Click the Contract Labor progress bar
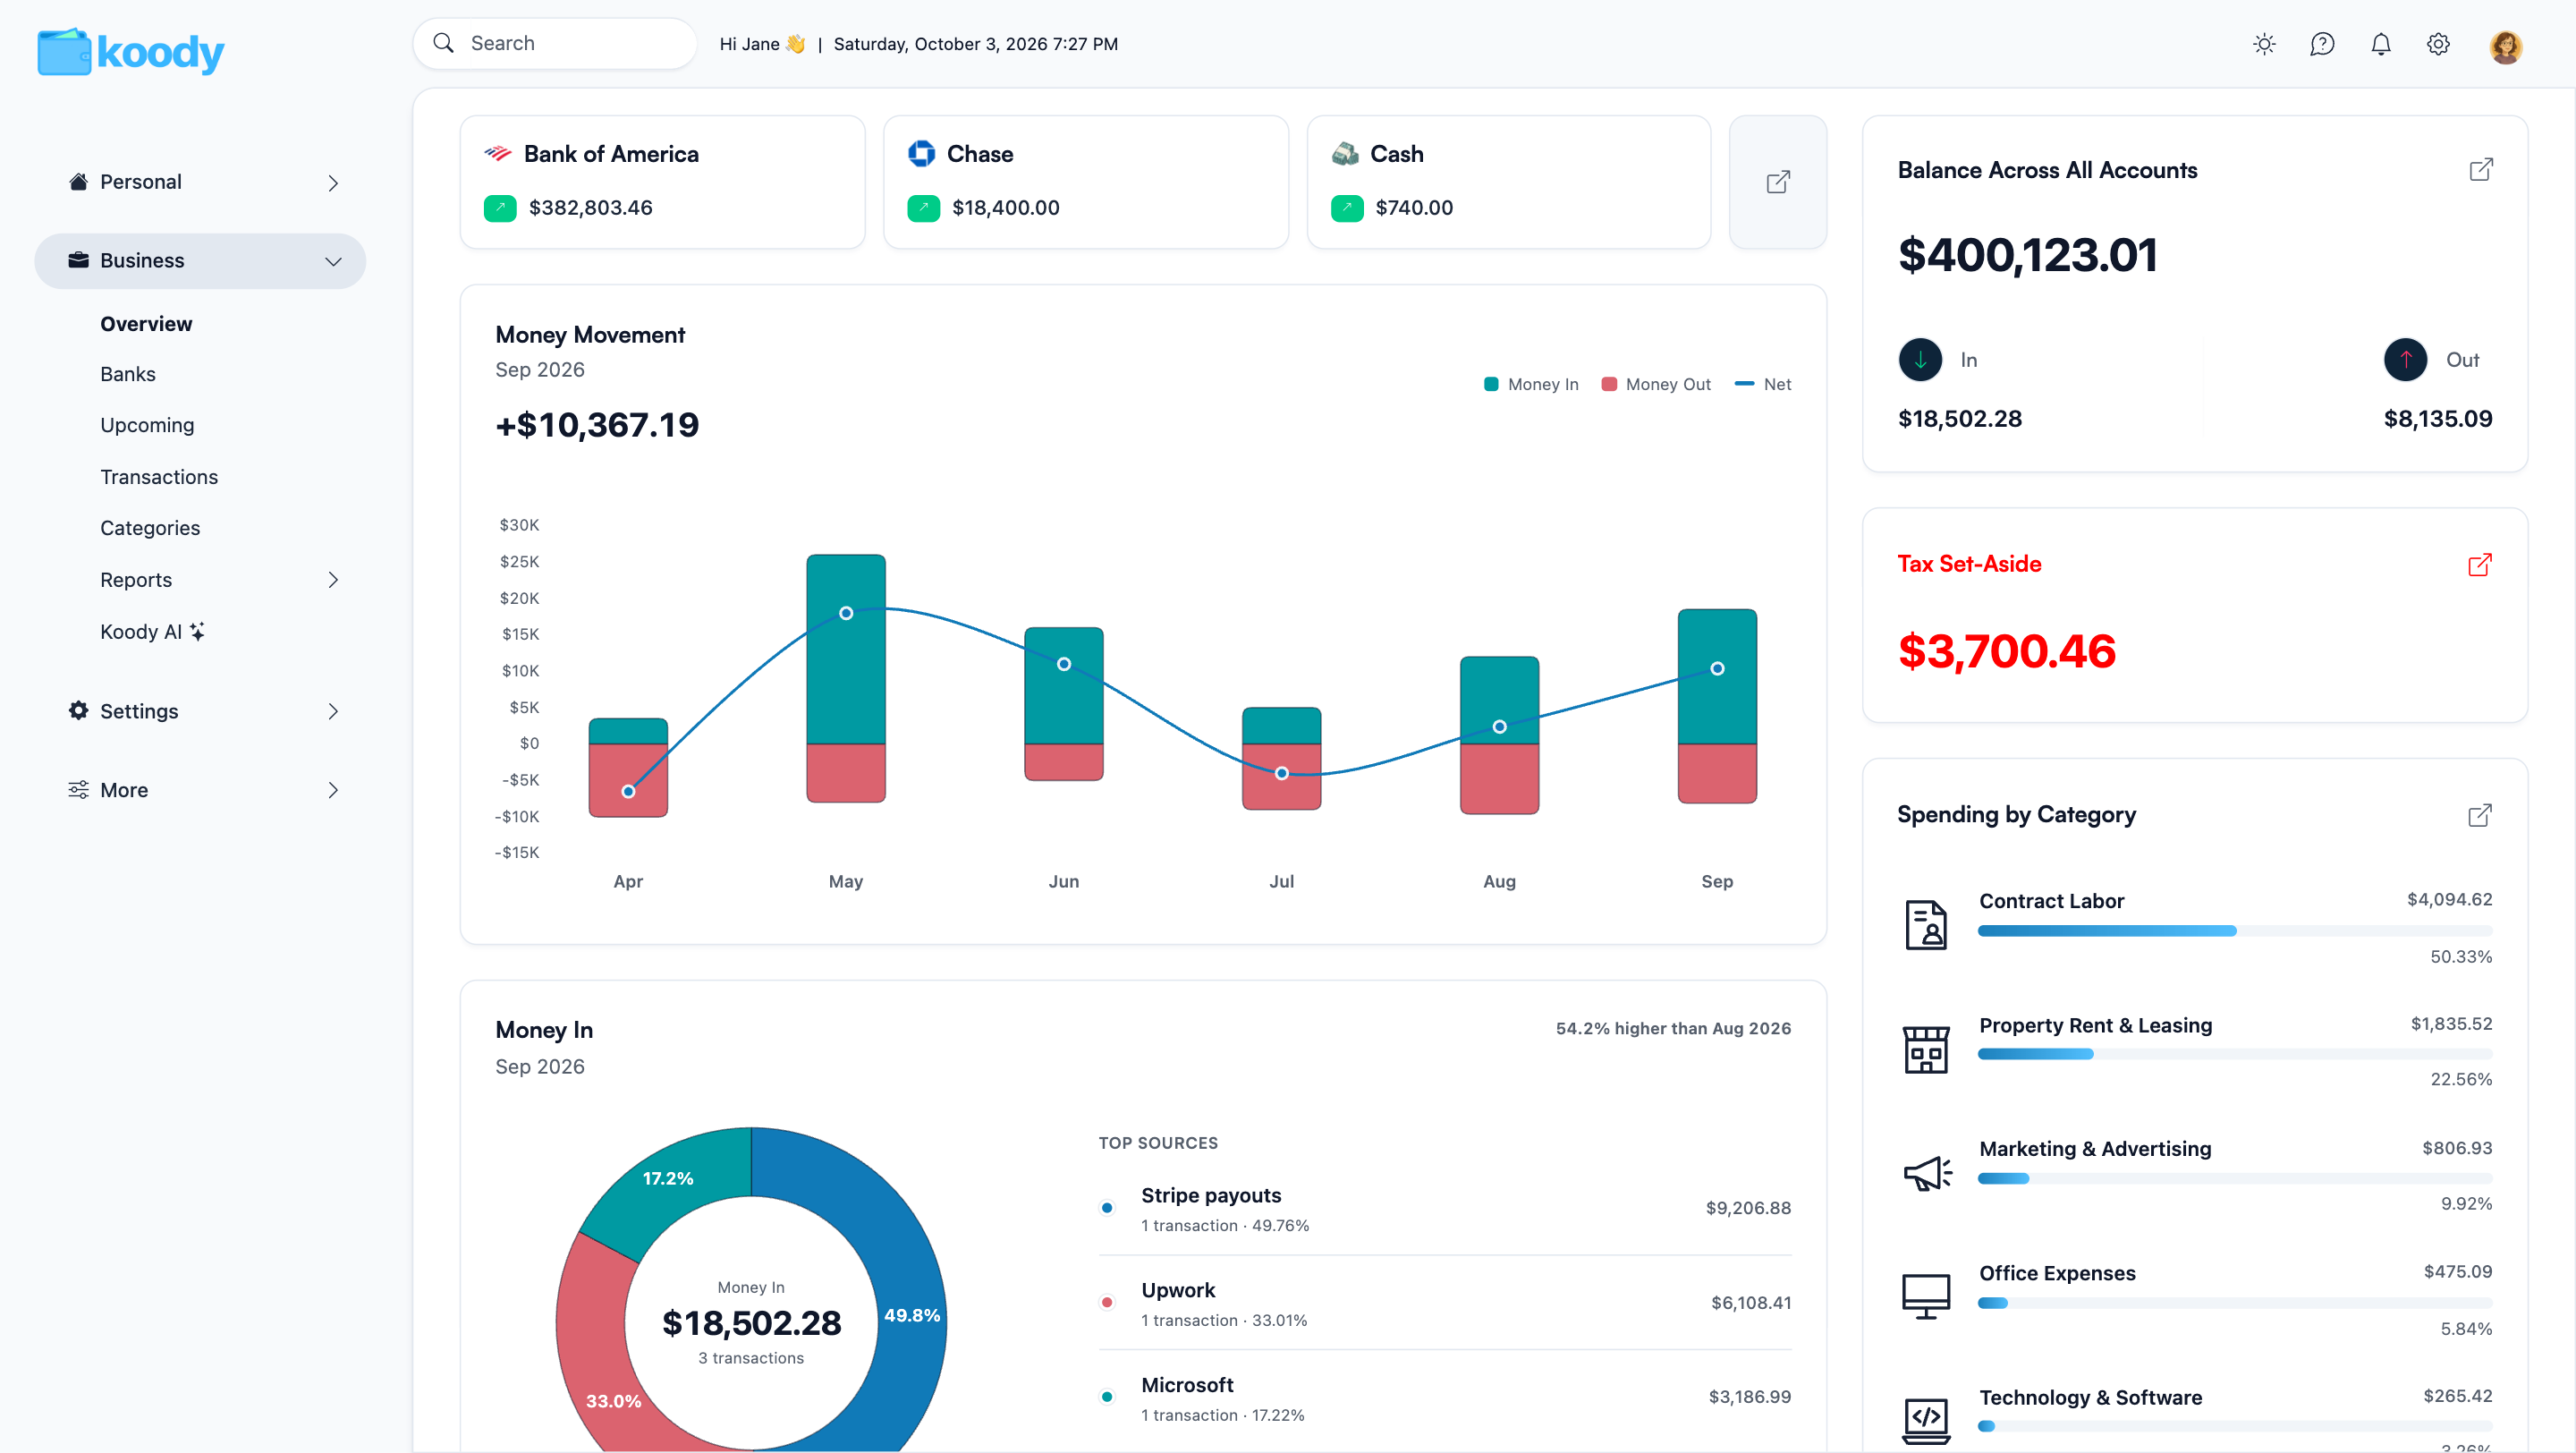Viewport: 2576px width, 1453px height. (2235, 931)
